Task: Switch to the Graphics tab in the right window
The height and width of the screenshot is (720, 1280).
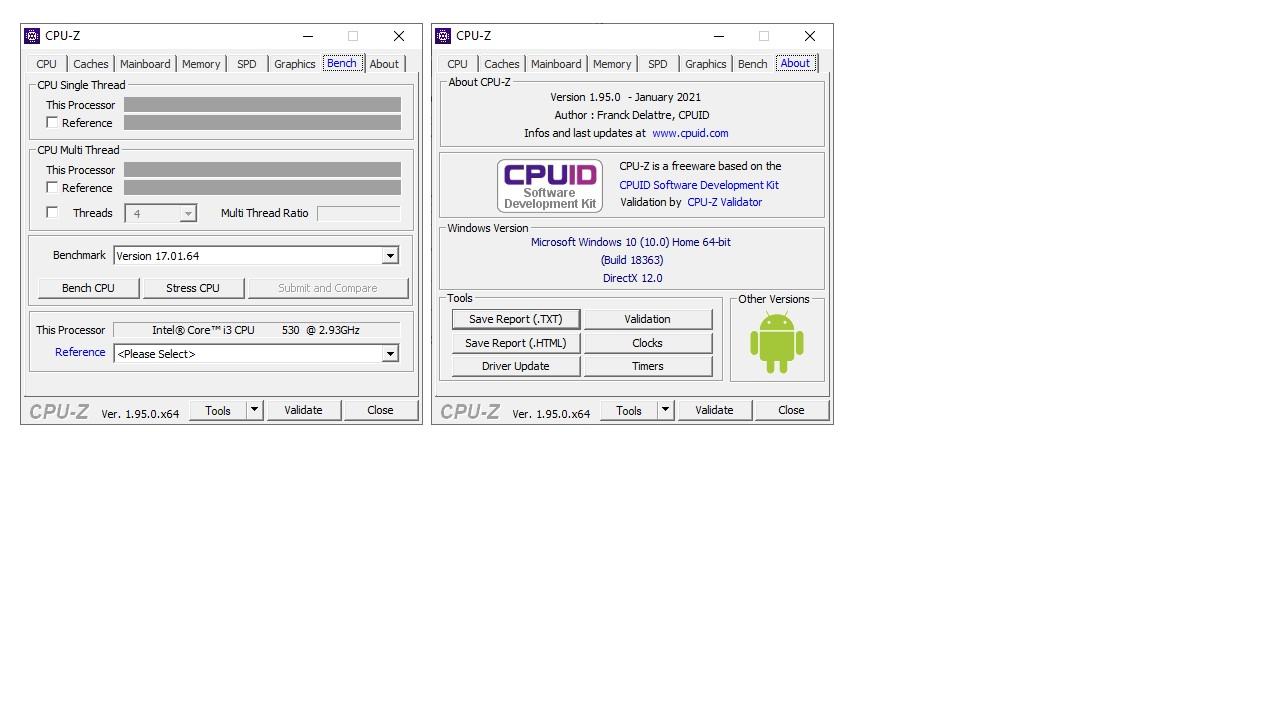Action: [x=706, y=64]
